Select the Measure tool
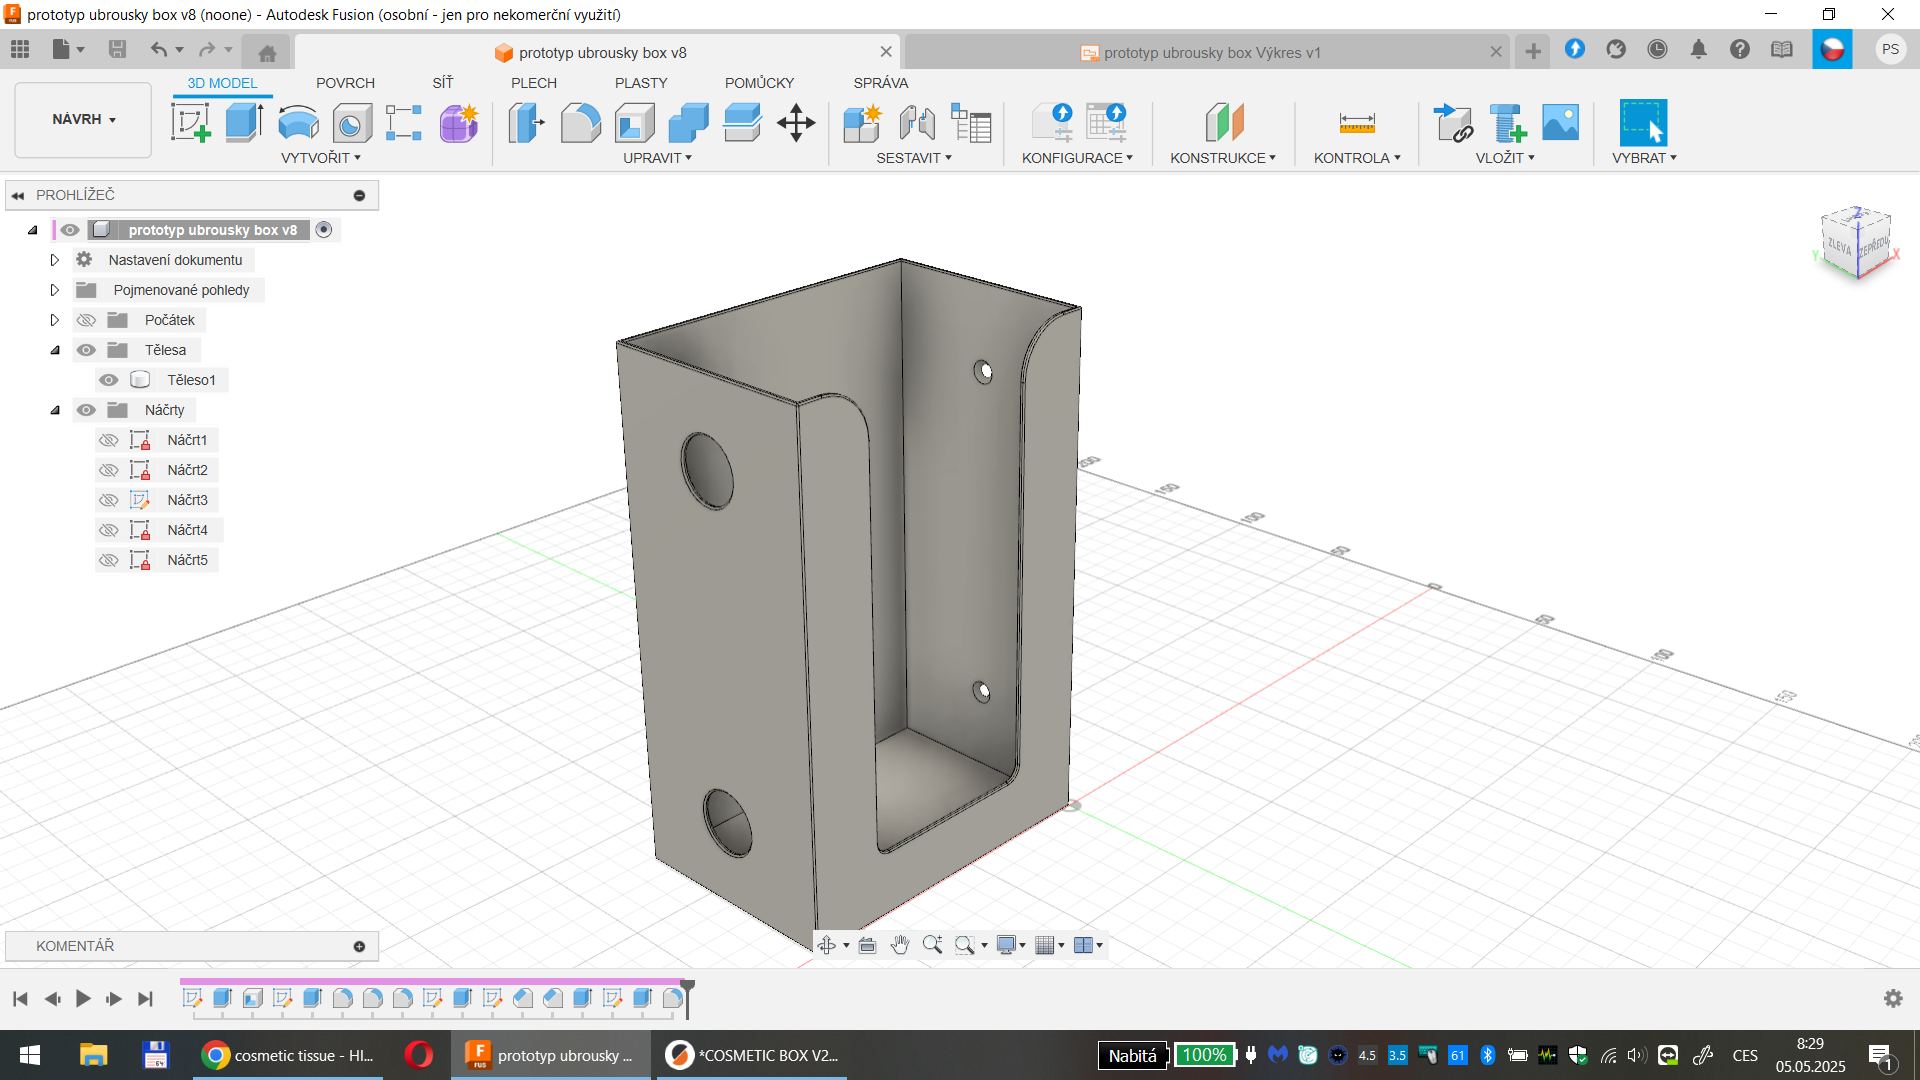This screenshot has width=1920, height=1080. pyautogui.click(x=1357, y=123)
